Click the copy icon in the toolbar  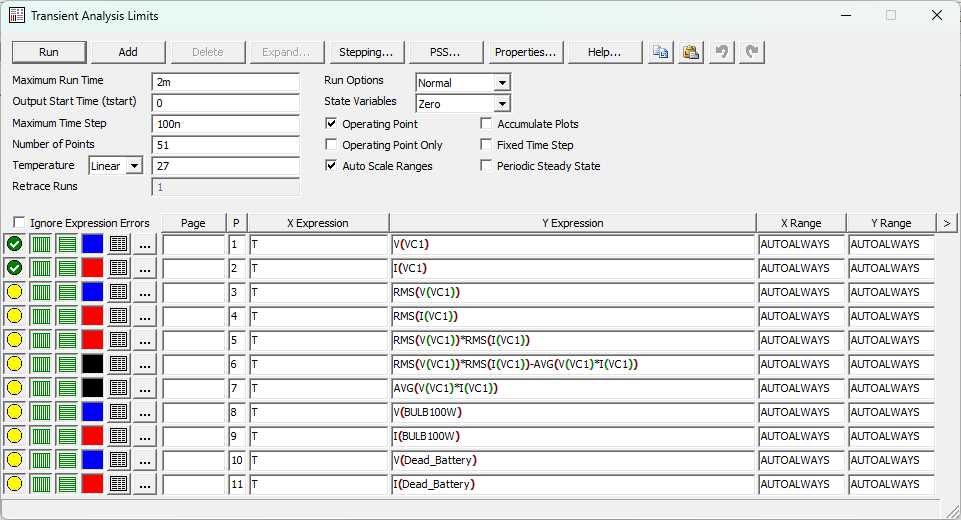(x=660, y=52)
